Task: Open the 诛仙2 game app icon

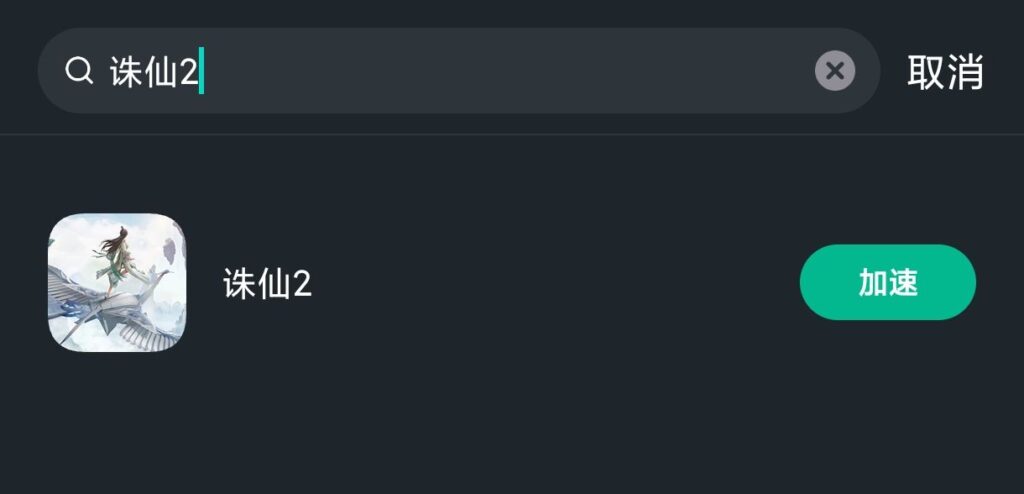Action: (x=117, y=282)
